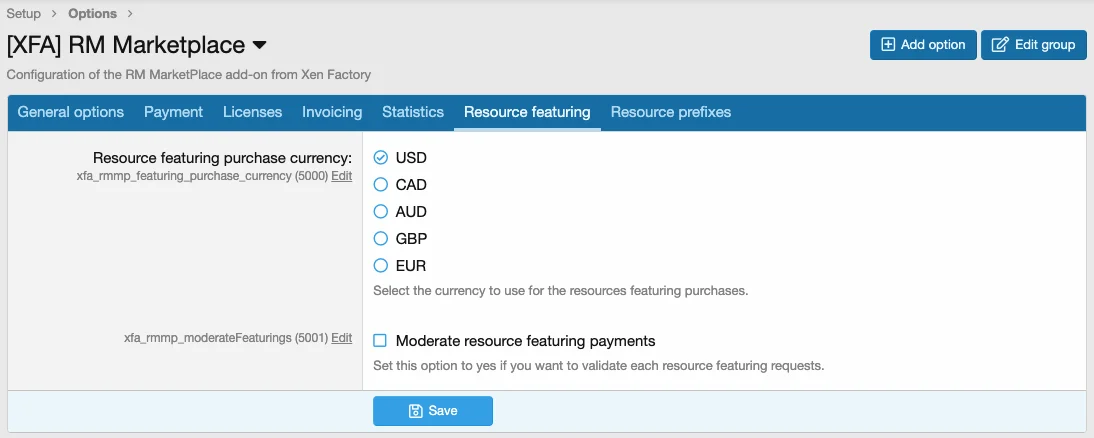Select EUR as purchase currency
1094x438 pixels.
[x=380, y=266]
